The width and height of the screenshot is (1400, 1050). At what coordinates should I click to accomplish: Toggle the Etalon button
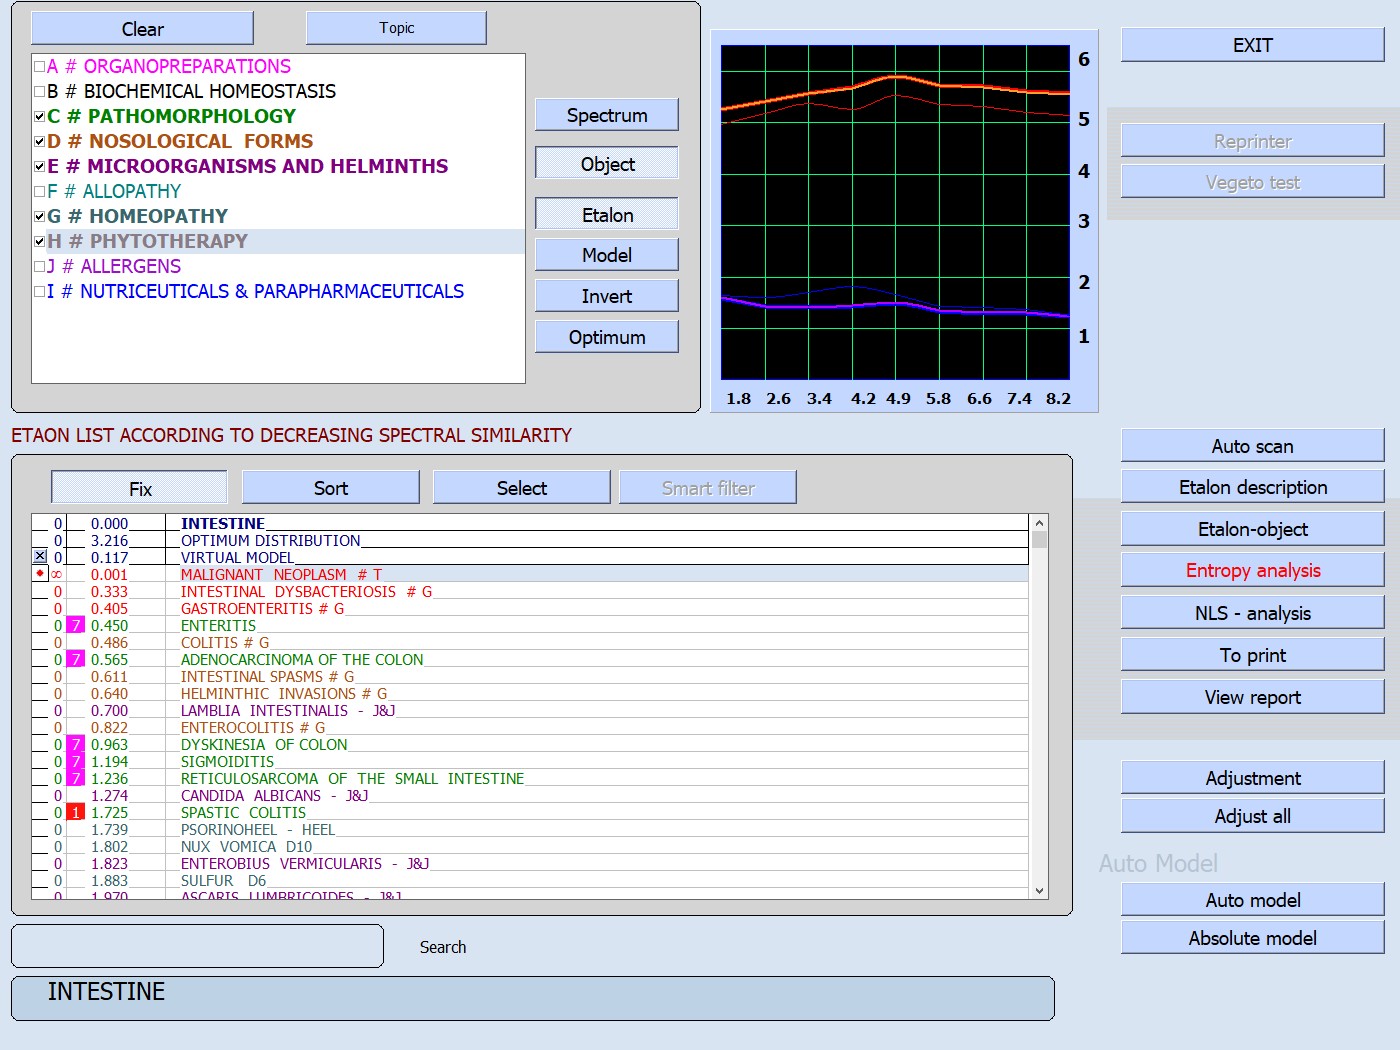point(607,214)
